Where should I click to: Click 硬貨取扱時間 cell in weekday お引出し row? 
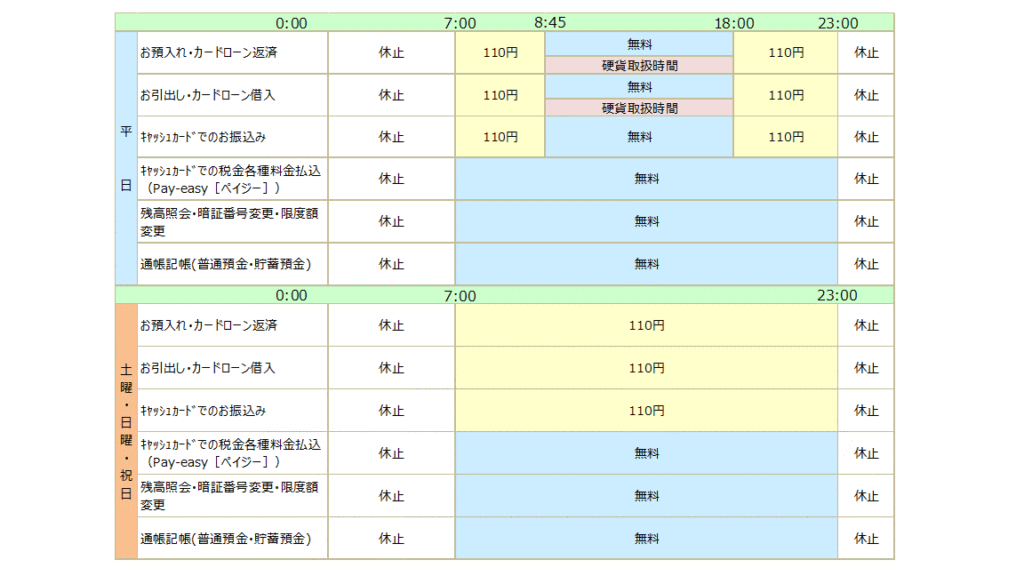point(639,108)
